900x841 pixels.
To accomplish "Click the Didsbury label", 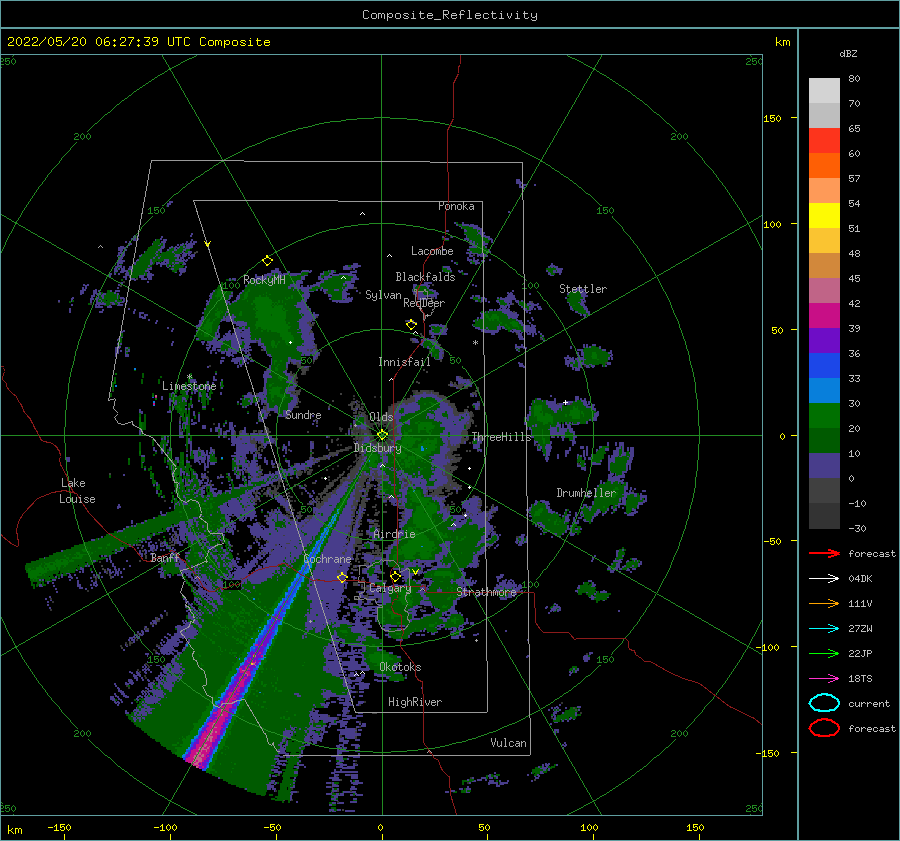I will [378, 448].
